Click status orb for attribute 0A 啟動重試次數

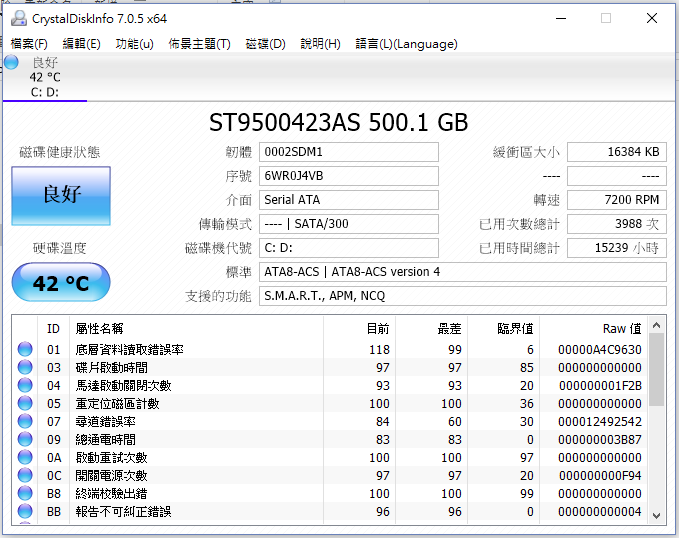[25, 457]
